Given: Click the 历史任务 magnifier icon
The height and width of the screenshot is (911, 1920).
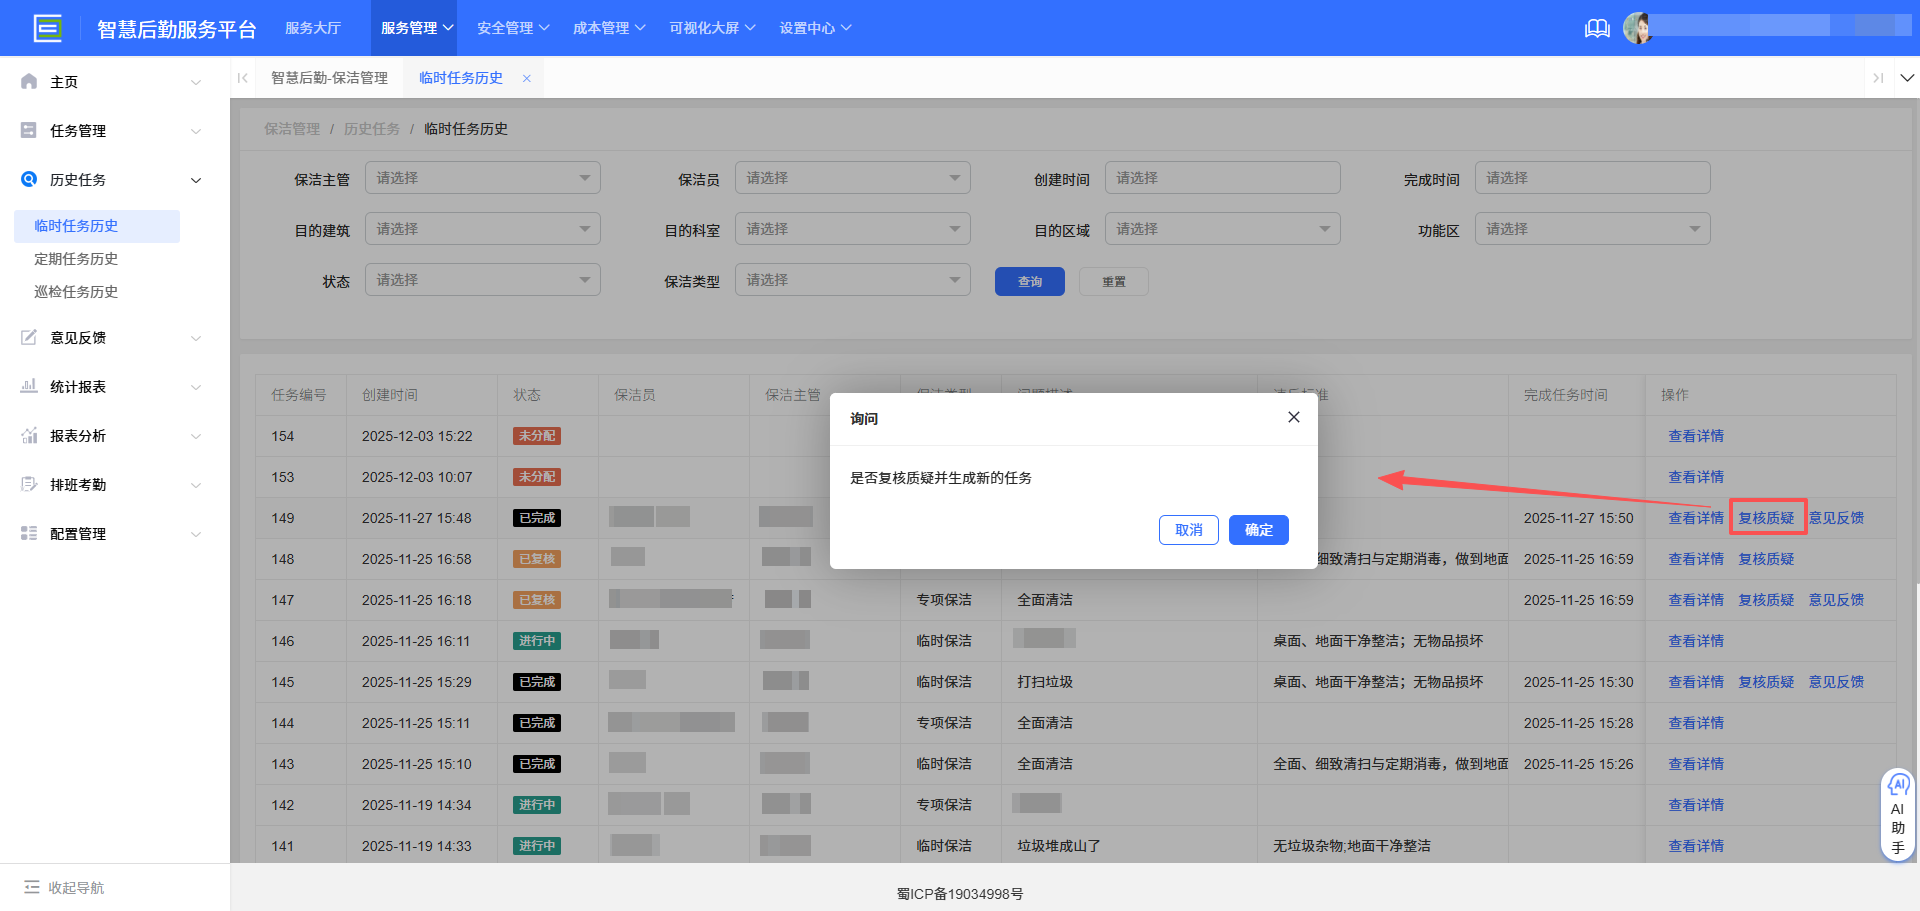Looking at the screenshot, I should pyautogui.click(x=28, y=179).
